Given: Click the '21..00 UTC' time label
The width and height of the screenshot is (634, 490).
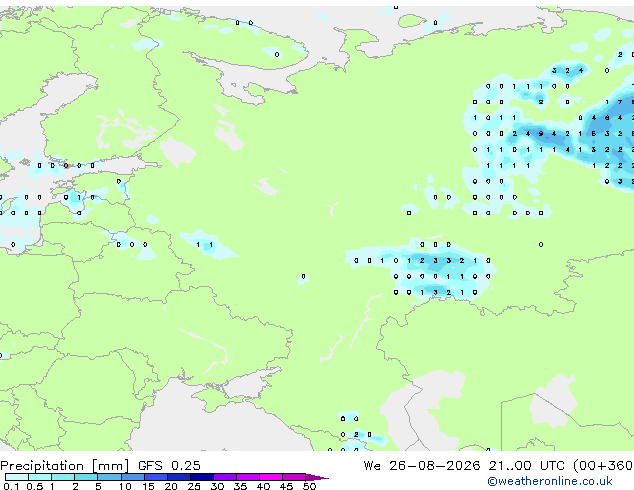Looking at the screenshot, I should click(x=526, y=466).
